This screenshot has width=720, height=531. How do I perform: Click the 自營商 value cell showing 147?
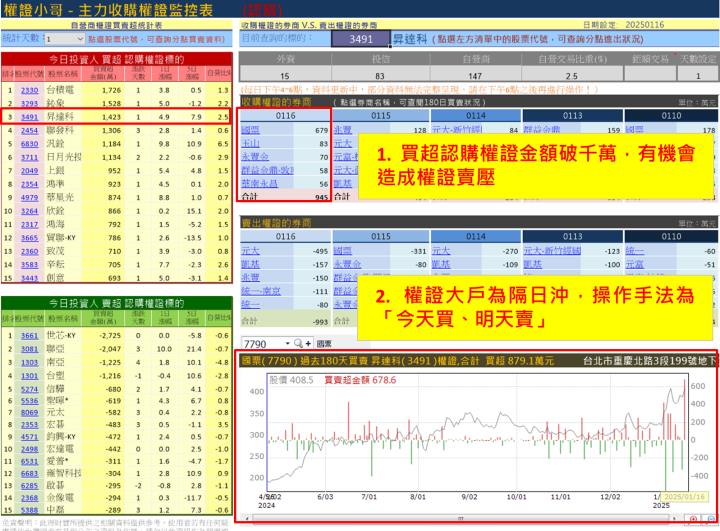(x=475, y=75)
